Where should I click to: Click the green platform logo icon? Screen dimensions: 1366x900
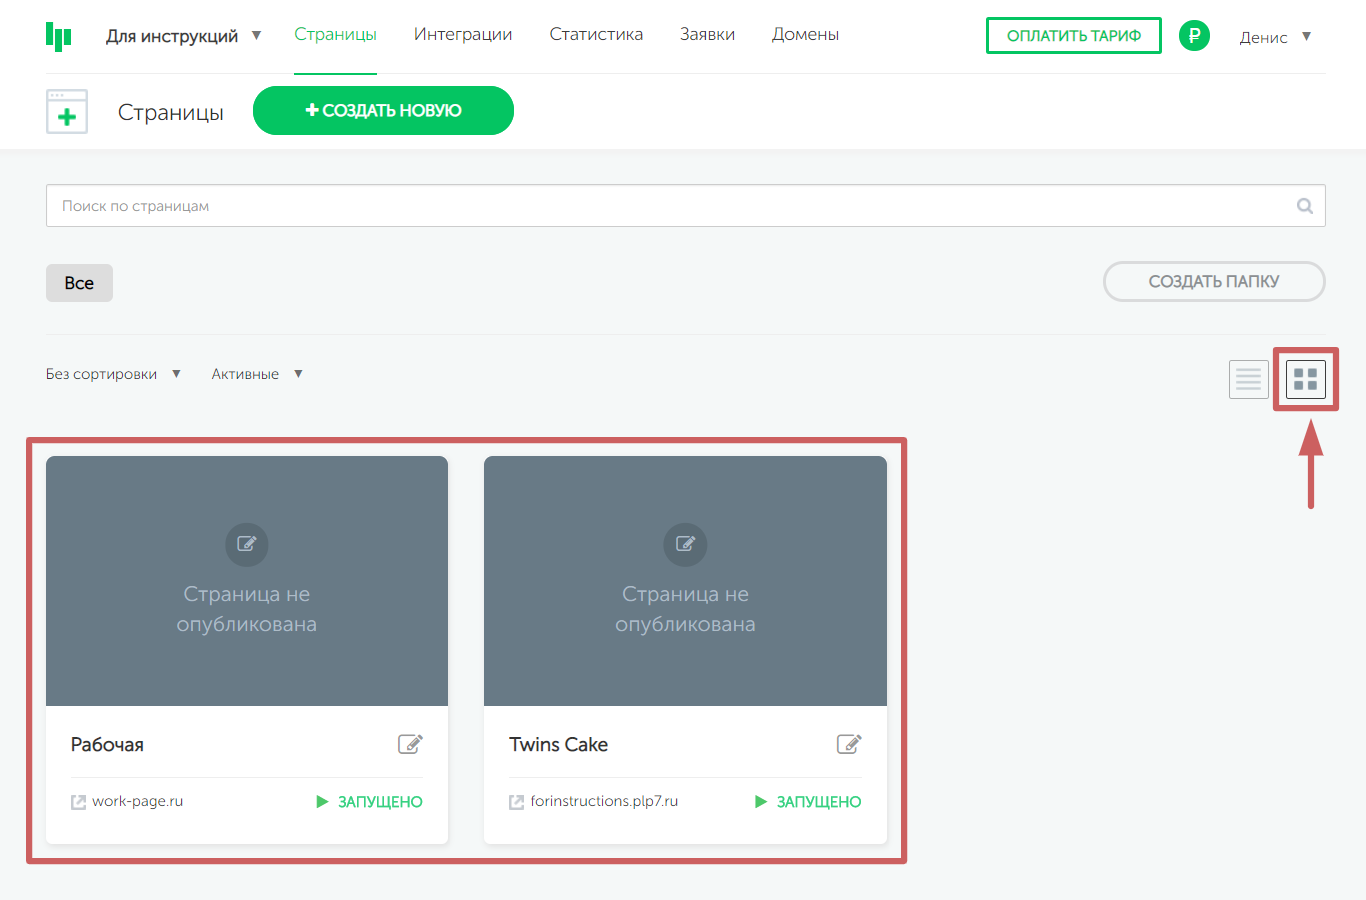[59, 36]
